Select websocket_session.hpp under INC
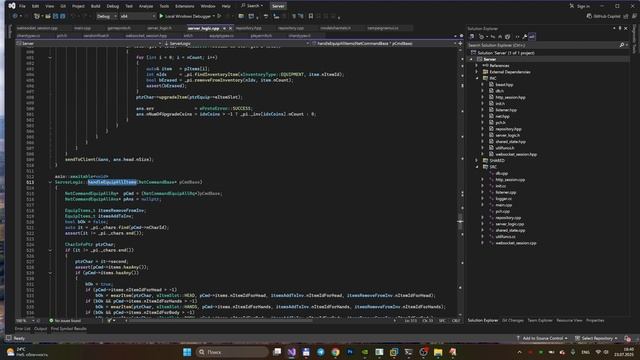The height and width of the screenshot is (360, 640). coord(516,154)
